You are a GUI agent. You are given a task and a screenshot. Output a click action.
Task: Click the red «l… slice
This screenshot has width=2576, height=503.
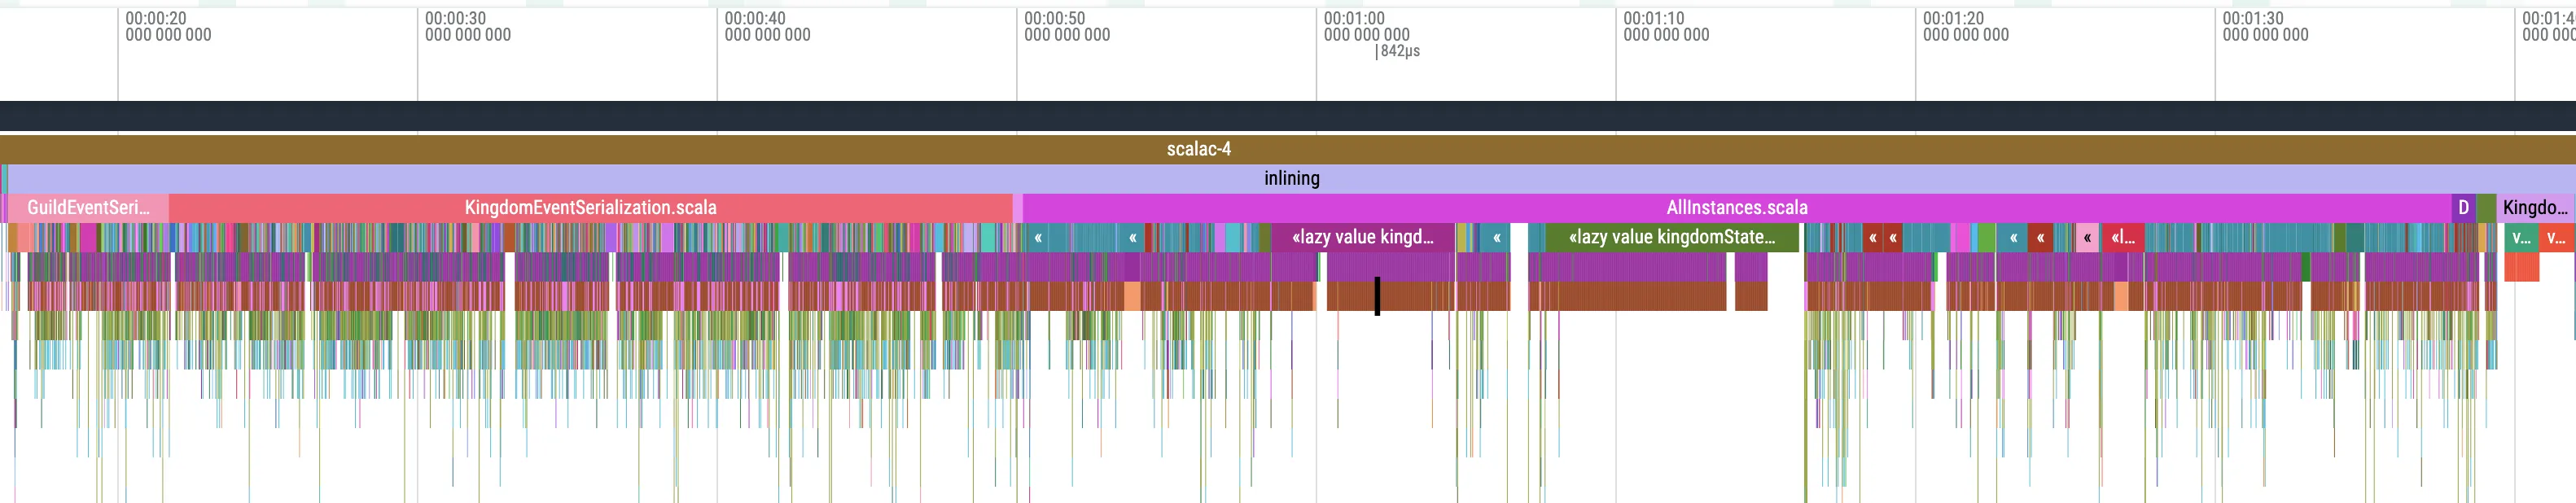point(2122,238)
